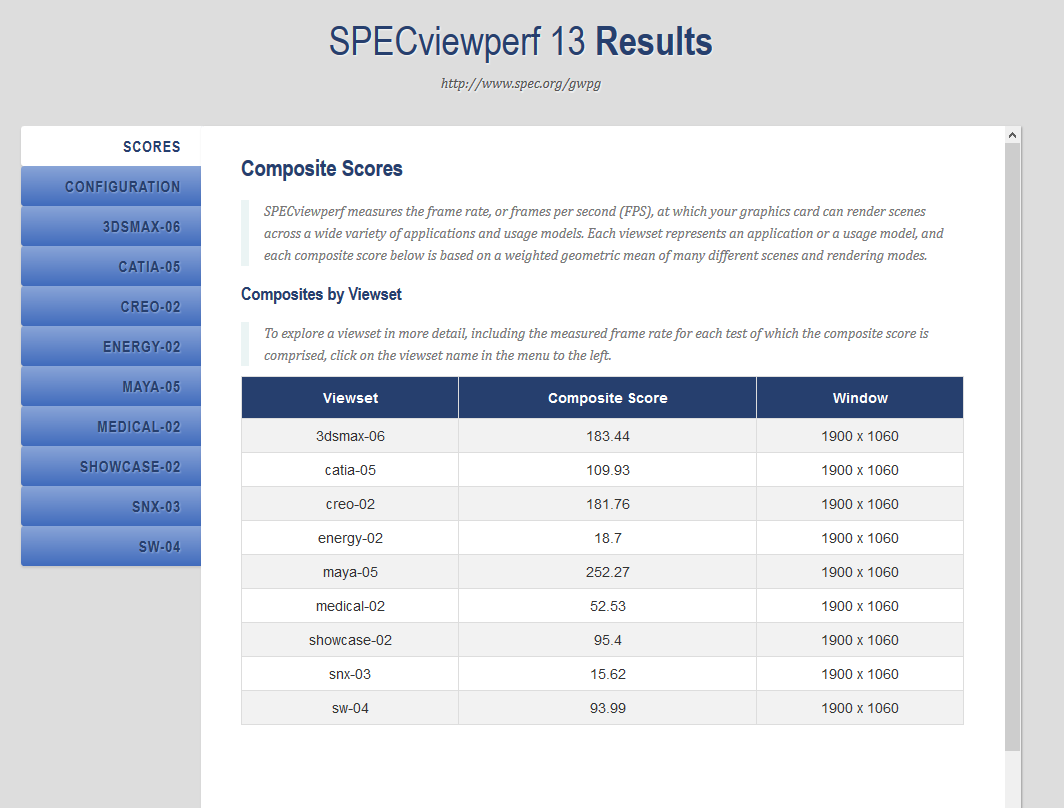Viewport: 1064px width, 808px height.
Task: Click the Composite Score column header
Action: click(607, 398)
